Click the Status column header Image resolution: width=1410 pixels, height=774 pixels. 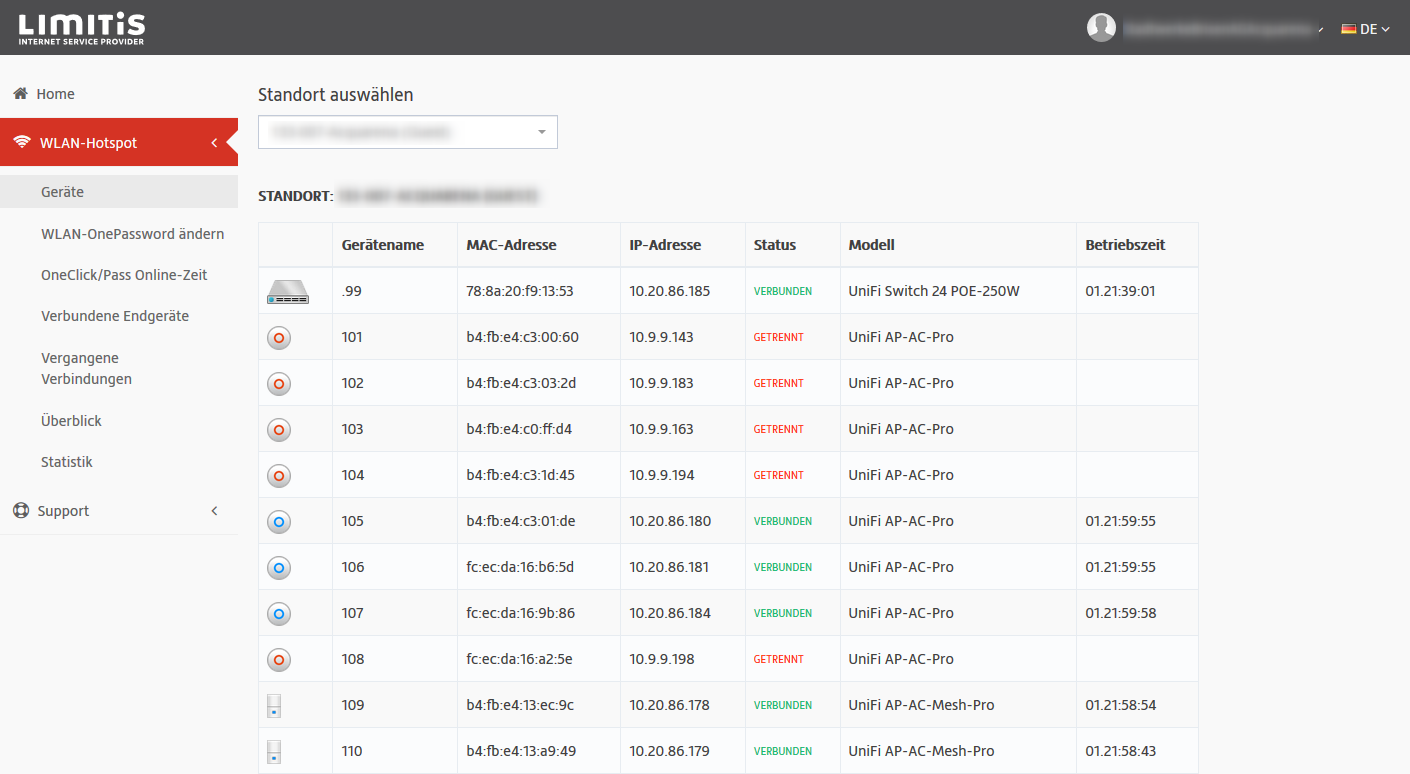[x=775, y=245]
